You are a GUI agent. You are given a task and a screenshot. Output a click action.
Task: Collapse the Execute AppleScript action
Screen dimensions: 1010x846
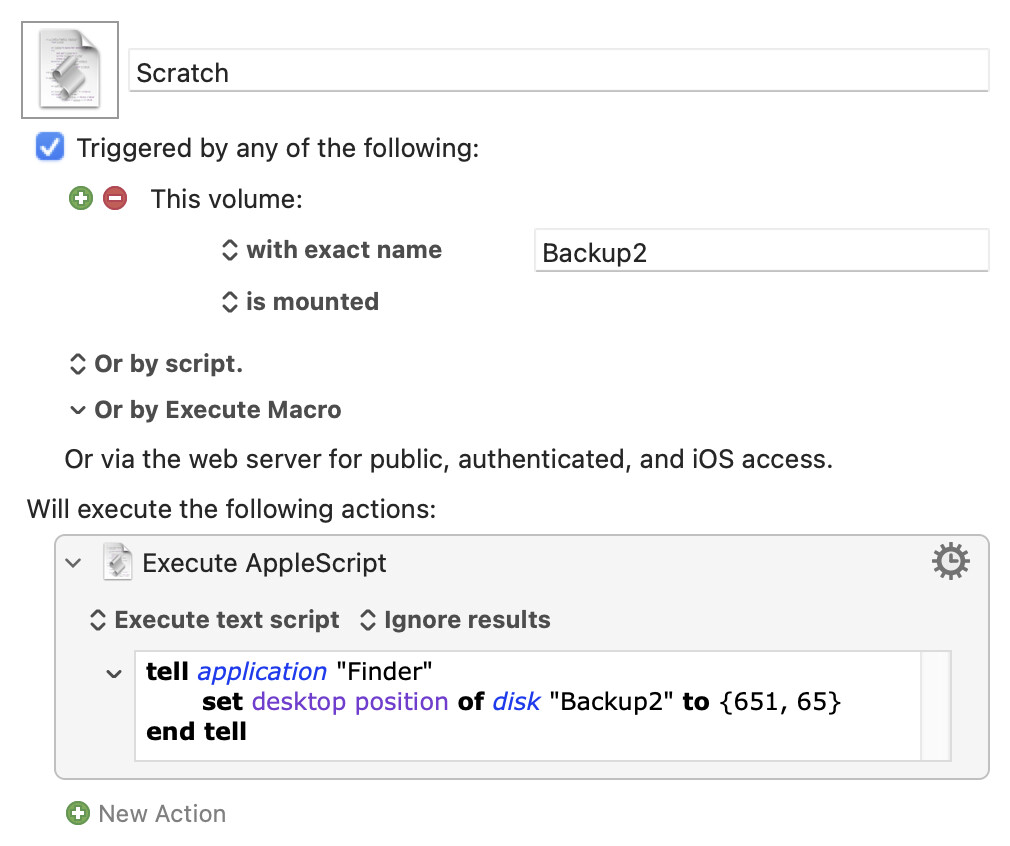coord(73,563)
